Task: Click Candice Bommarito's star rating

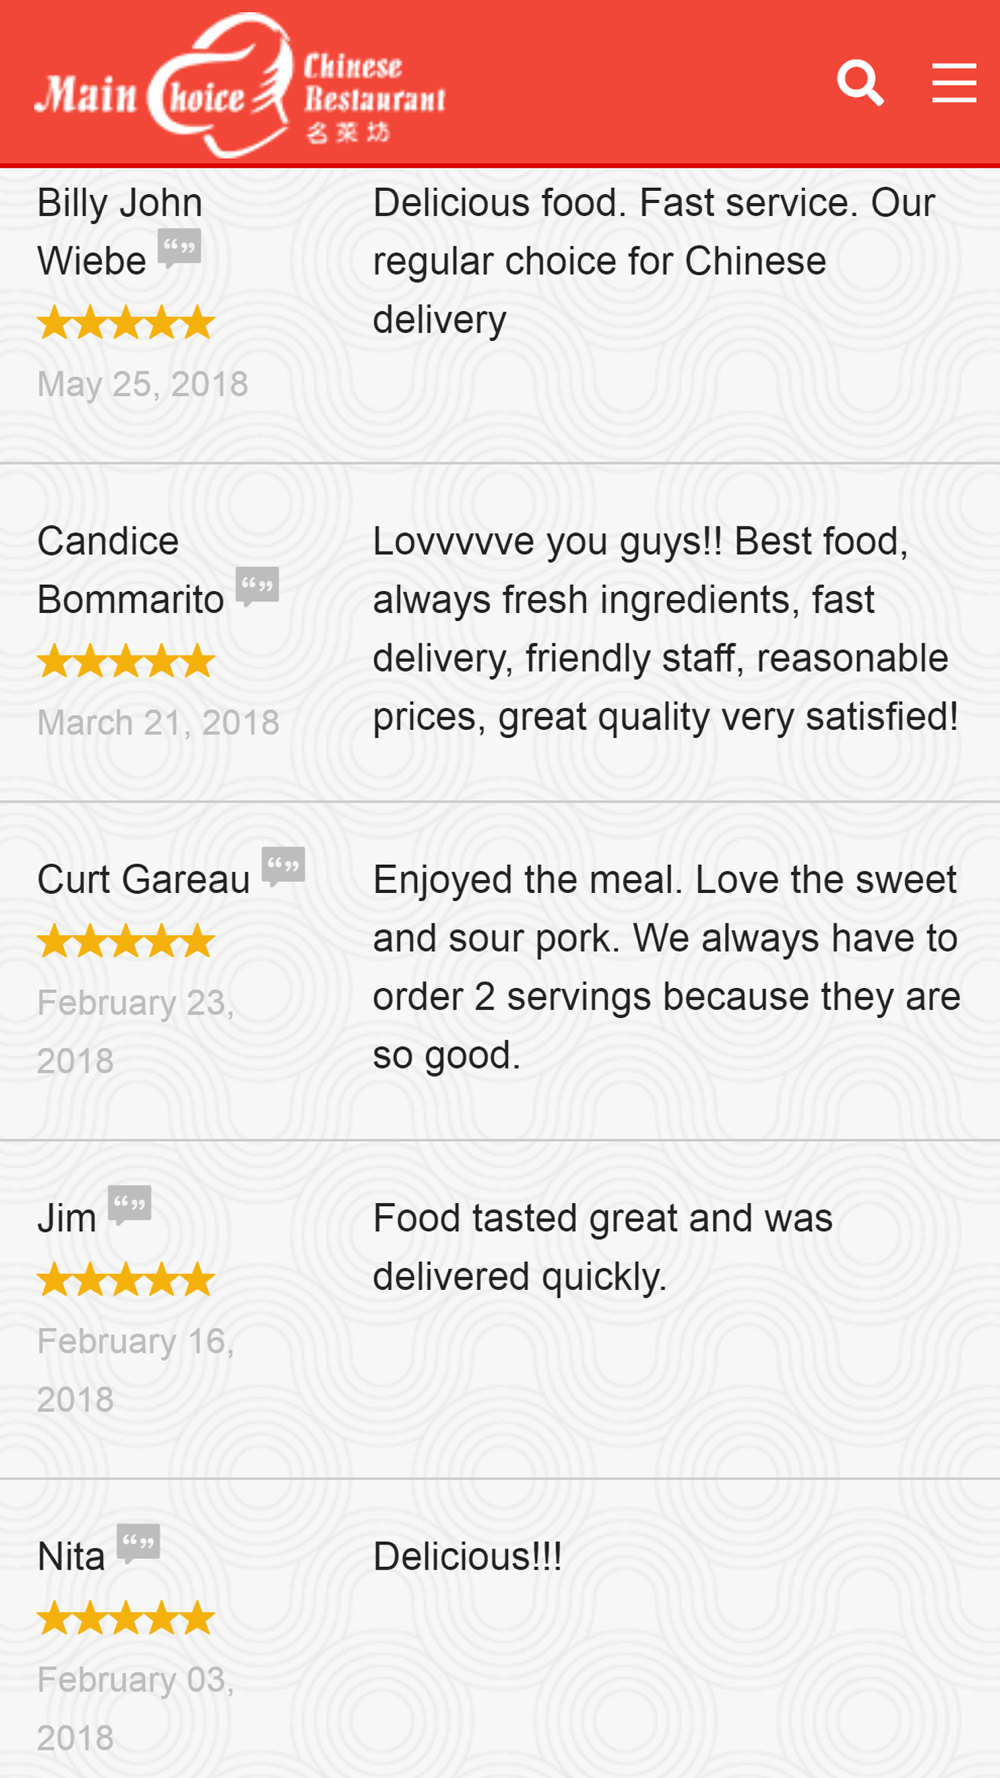Action: click(x=126, y=661)
